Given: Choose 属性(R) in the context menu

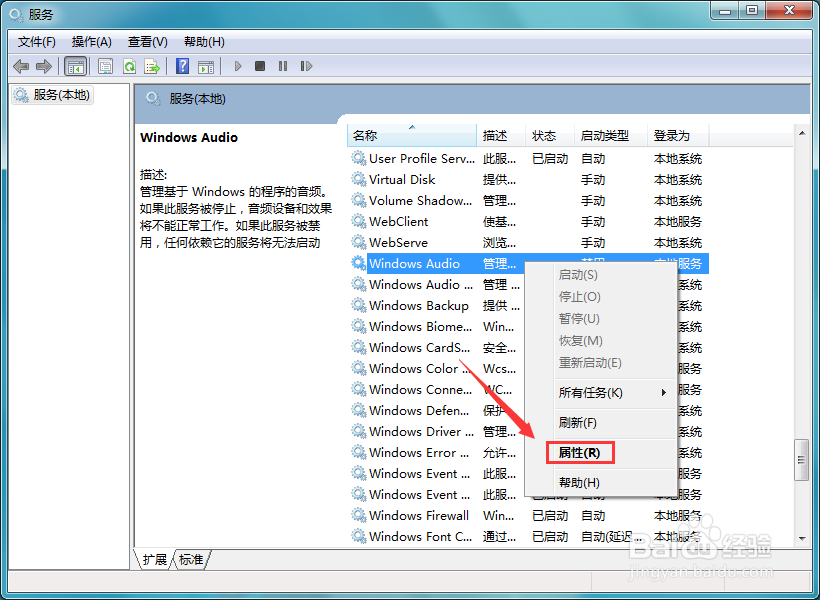Looking at the screenshot, I should tap(579, 452).
